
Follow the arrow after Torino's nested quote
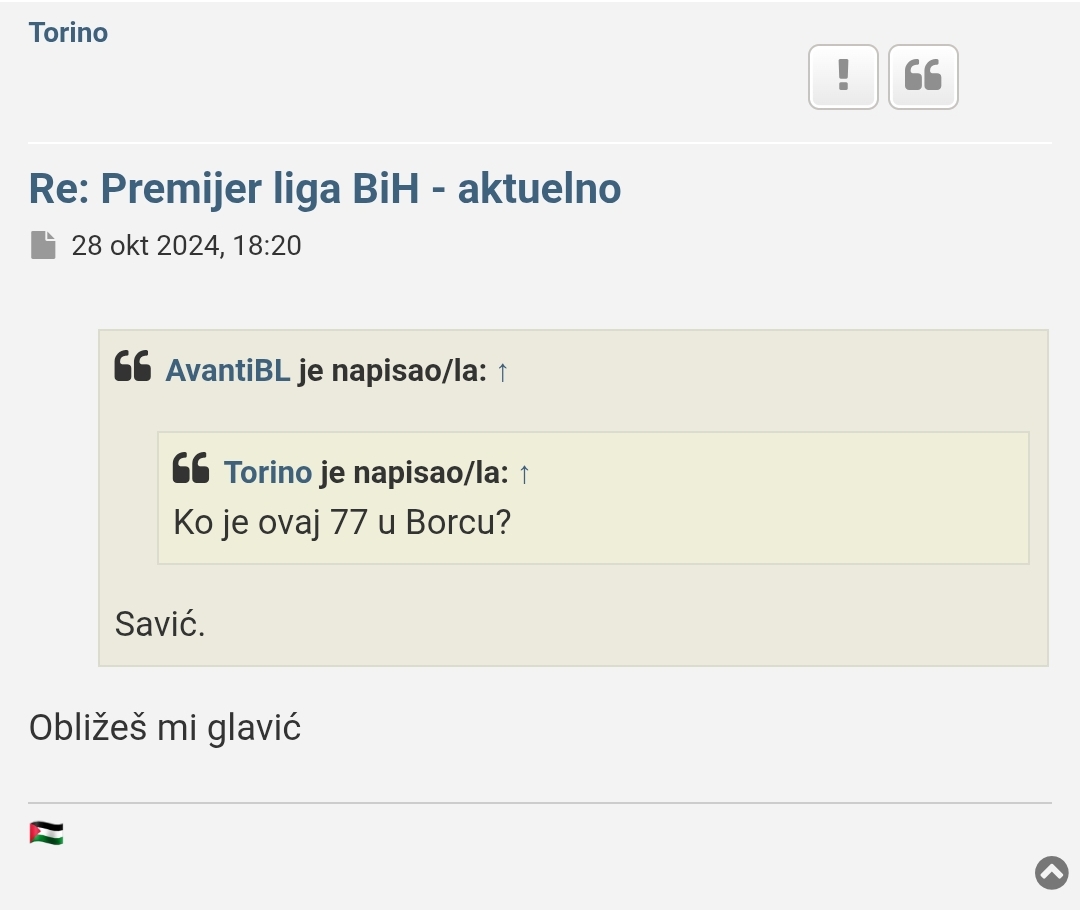point(524,472)
